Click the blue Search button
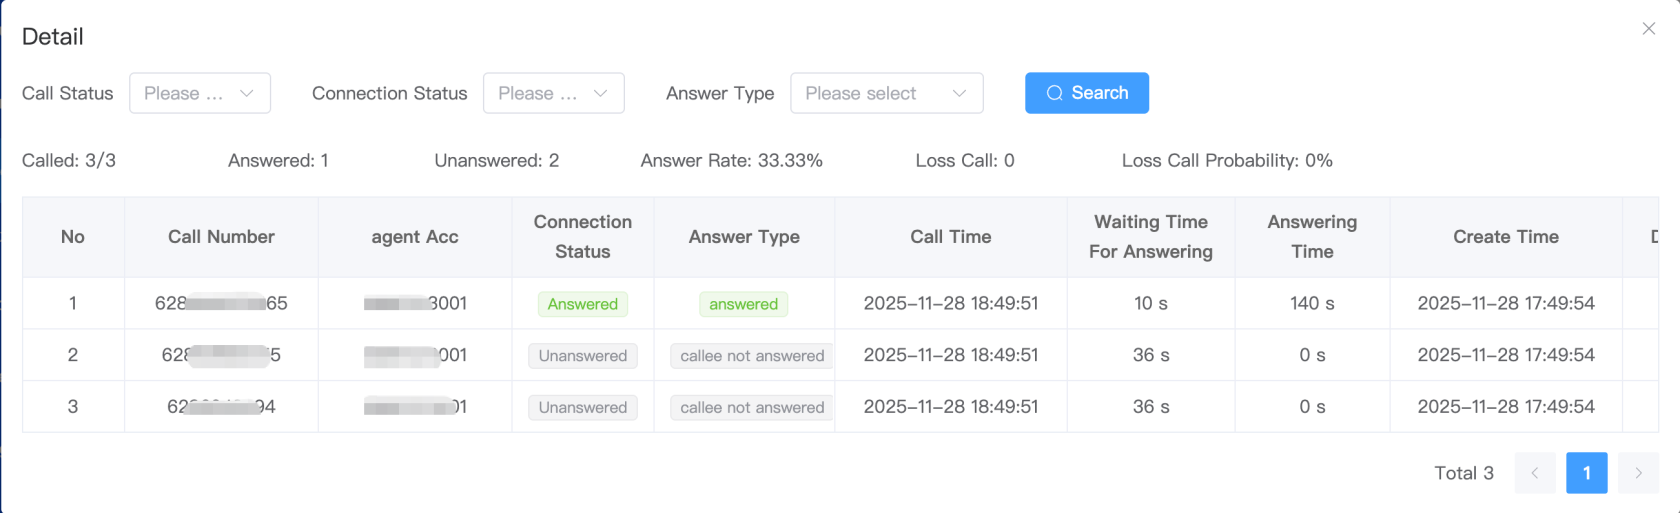 coord(1086,93)
